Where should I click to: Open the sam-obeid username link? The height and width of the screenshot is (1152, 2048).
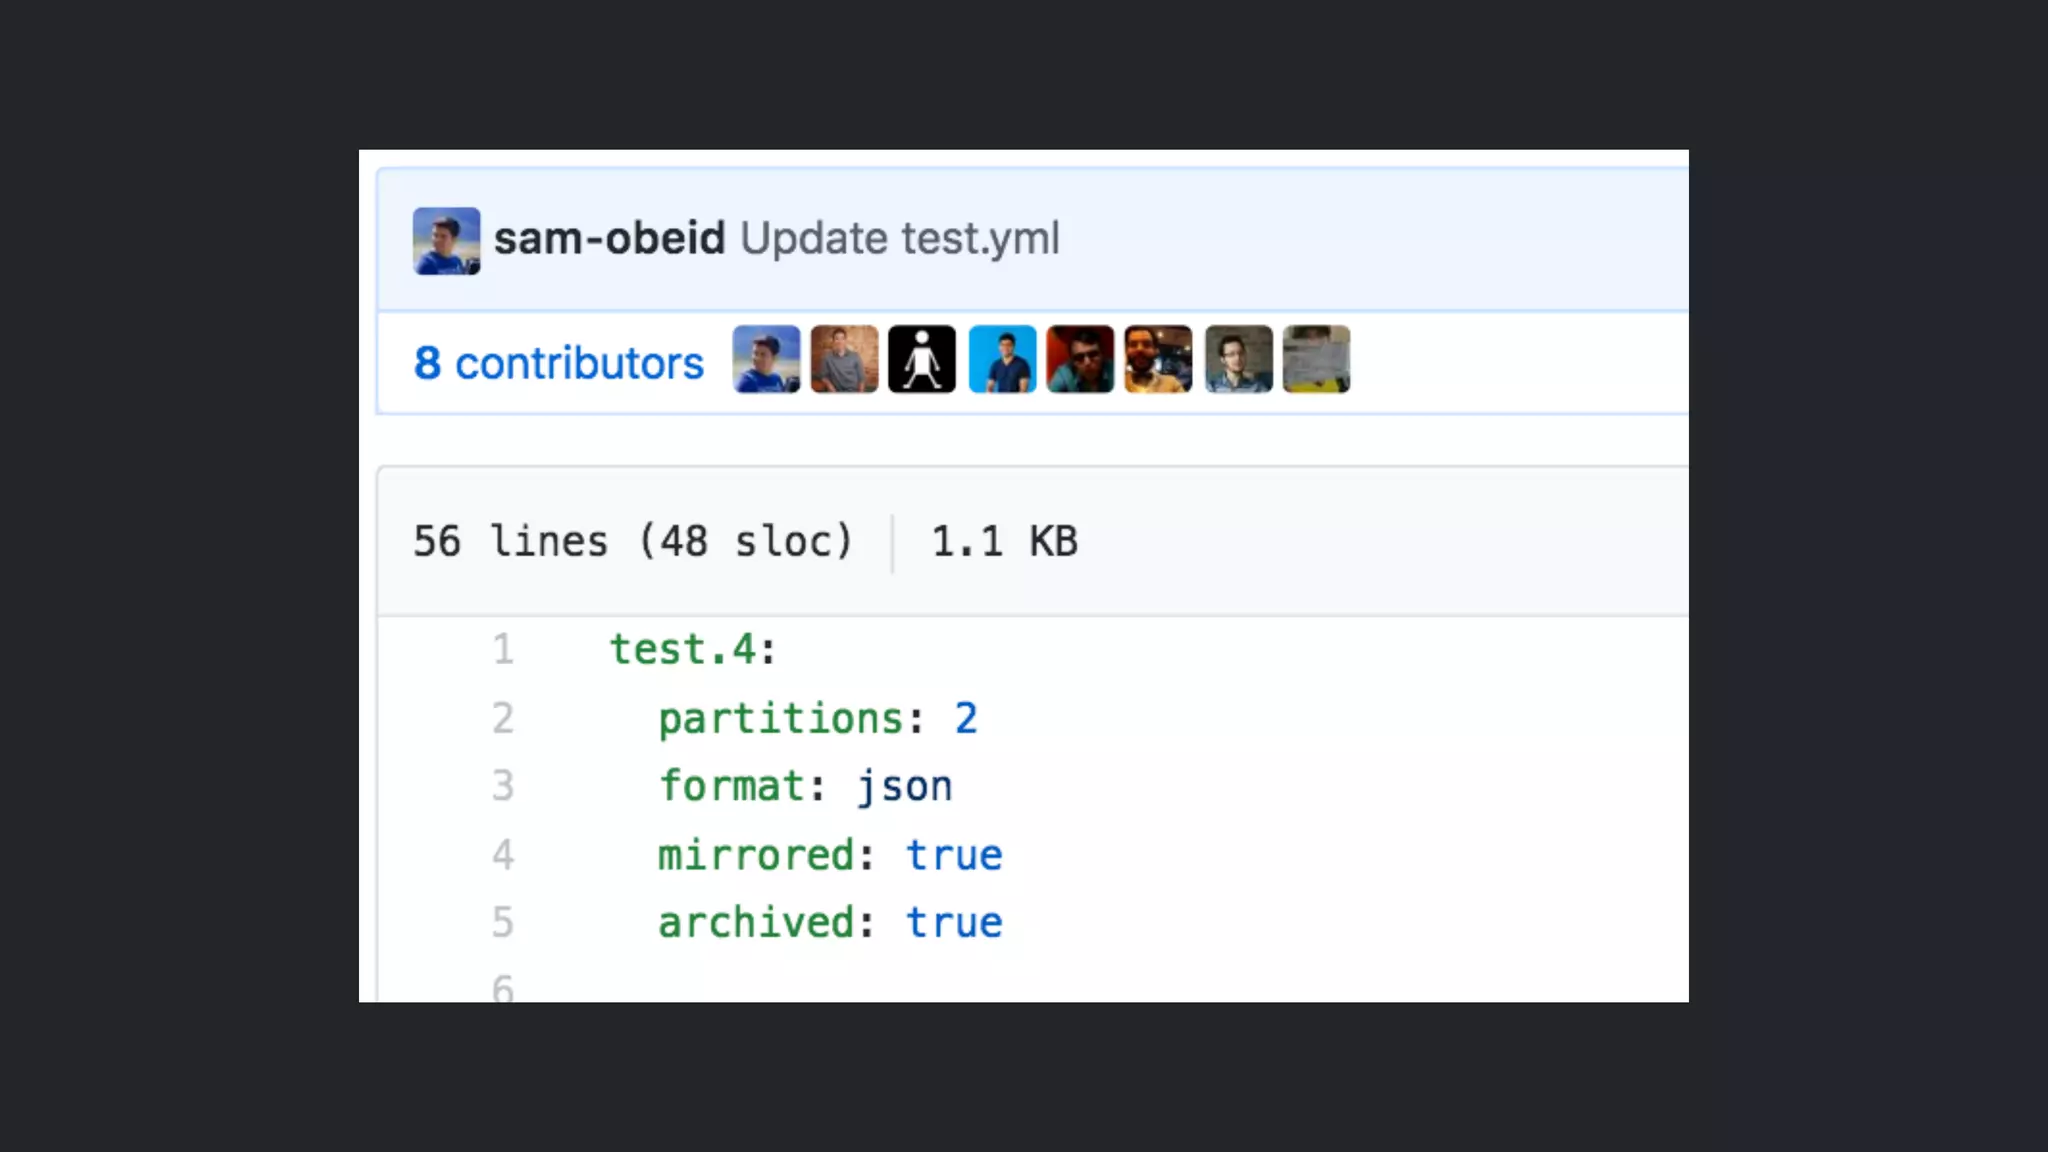point(609,239)
